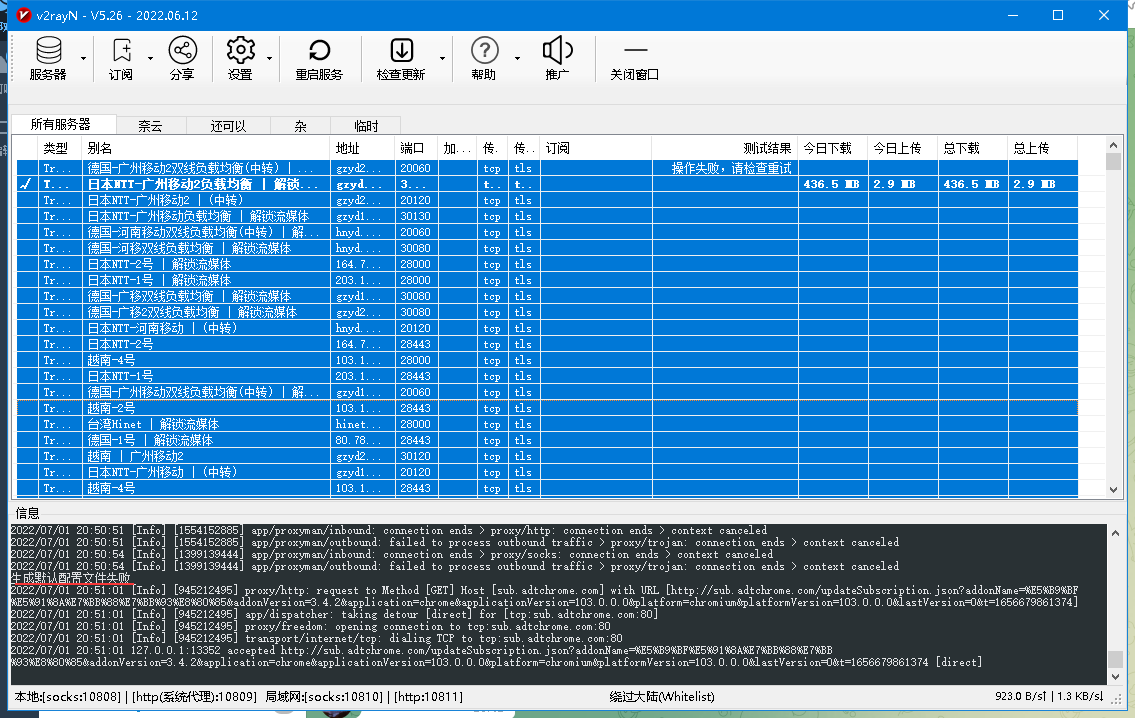1135x718 pixels.
Task: Sort by the 订阅 column header
Action: tap(596, 148)
